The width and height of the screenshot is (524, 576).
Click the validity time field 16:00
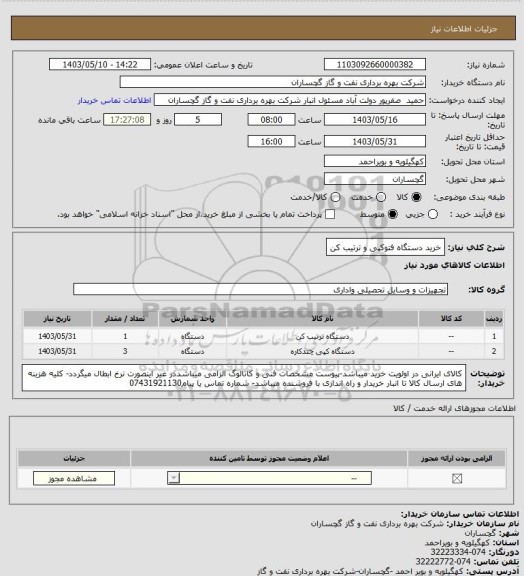tap(272, 141)
